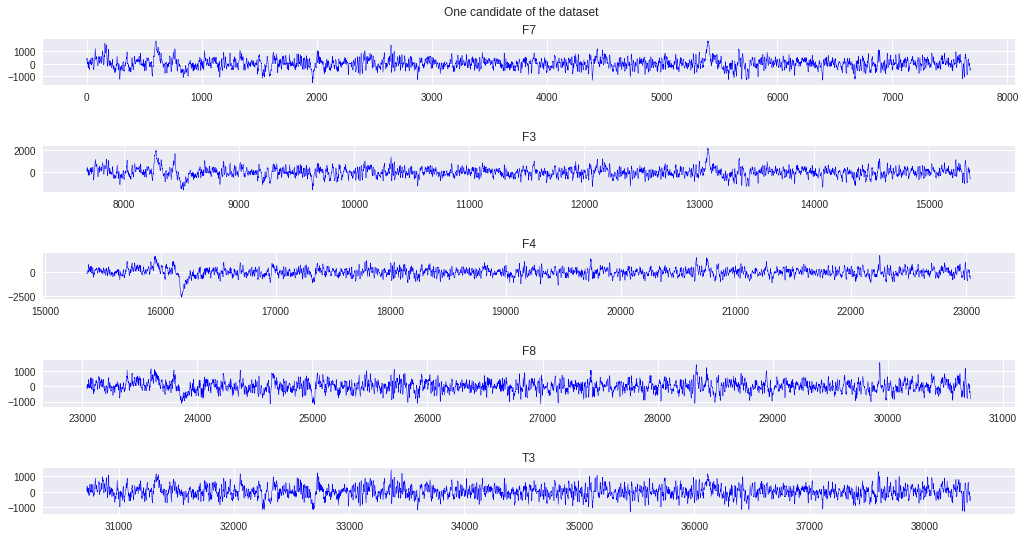This screenshot has width=1025, height=538.
Task: Click the F3 channel signal plot
Action: (528, 169)
